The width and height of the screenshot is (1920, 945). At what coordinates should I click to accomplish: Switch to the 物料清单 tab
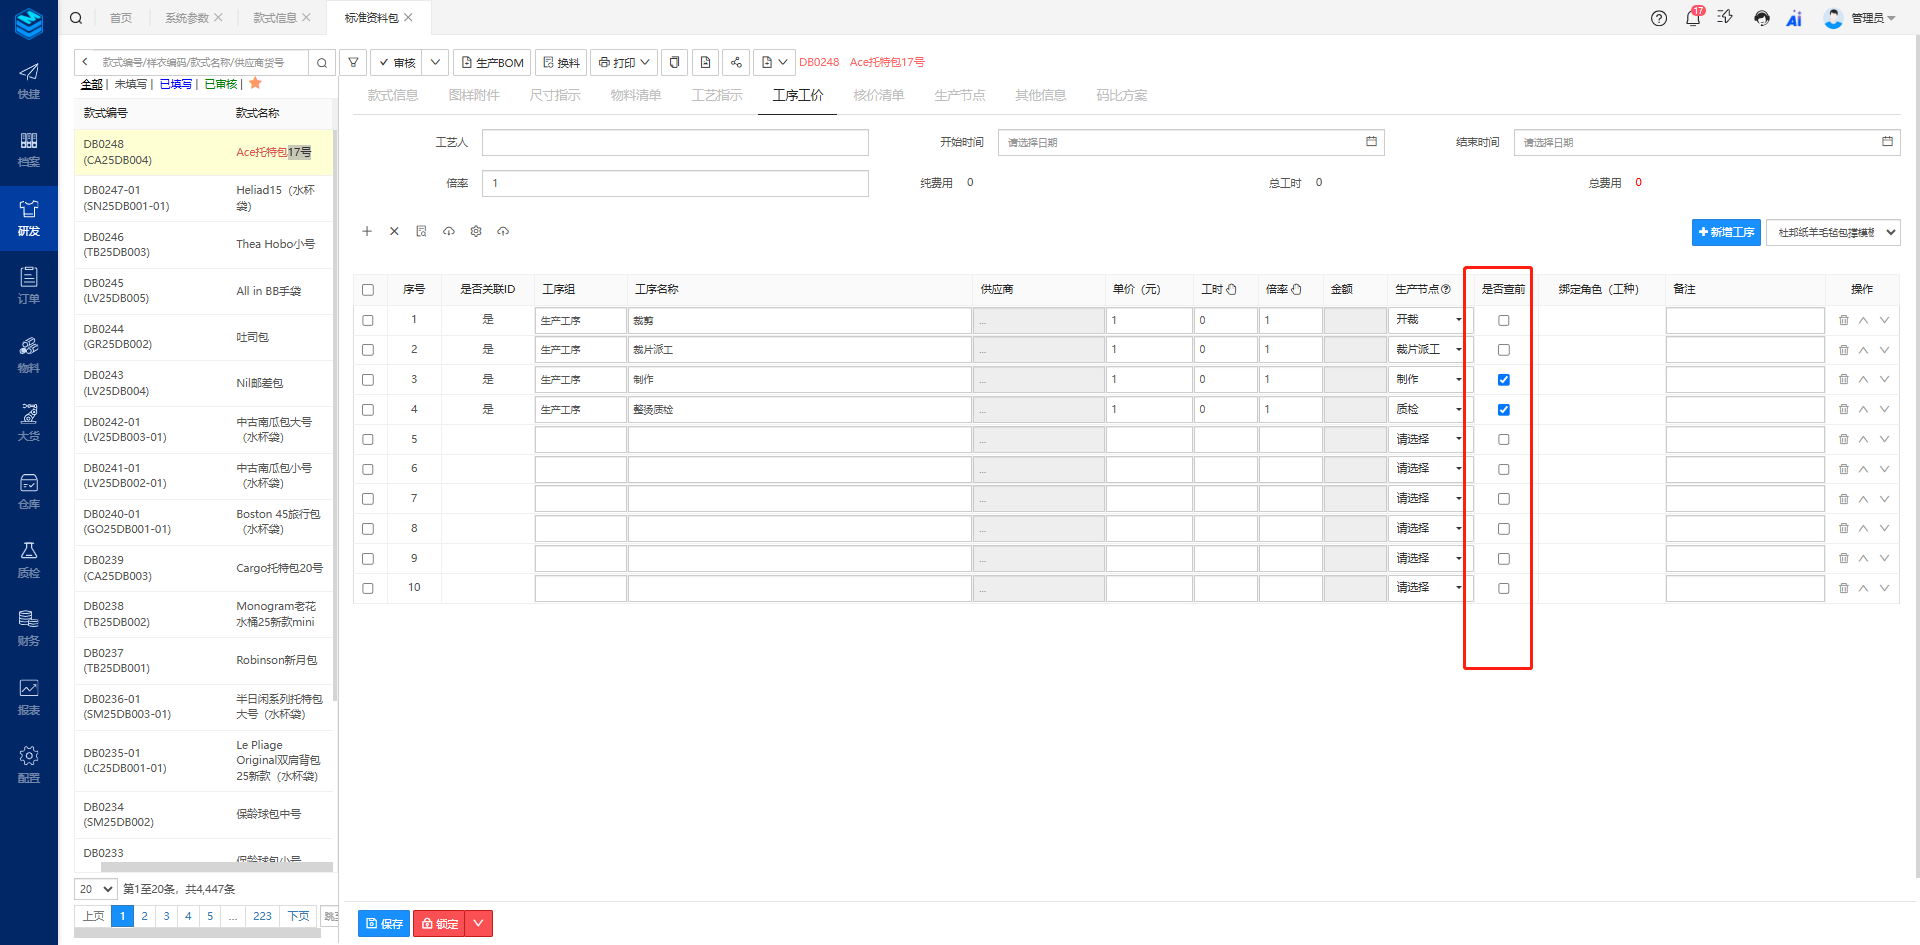pyautogui.click(x=635, y=95)
